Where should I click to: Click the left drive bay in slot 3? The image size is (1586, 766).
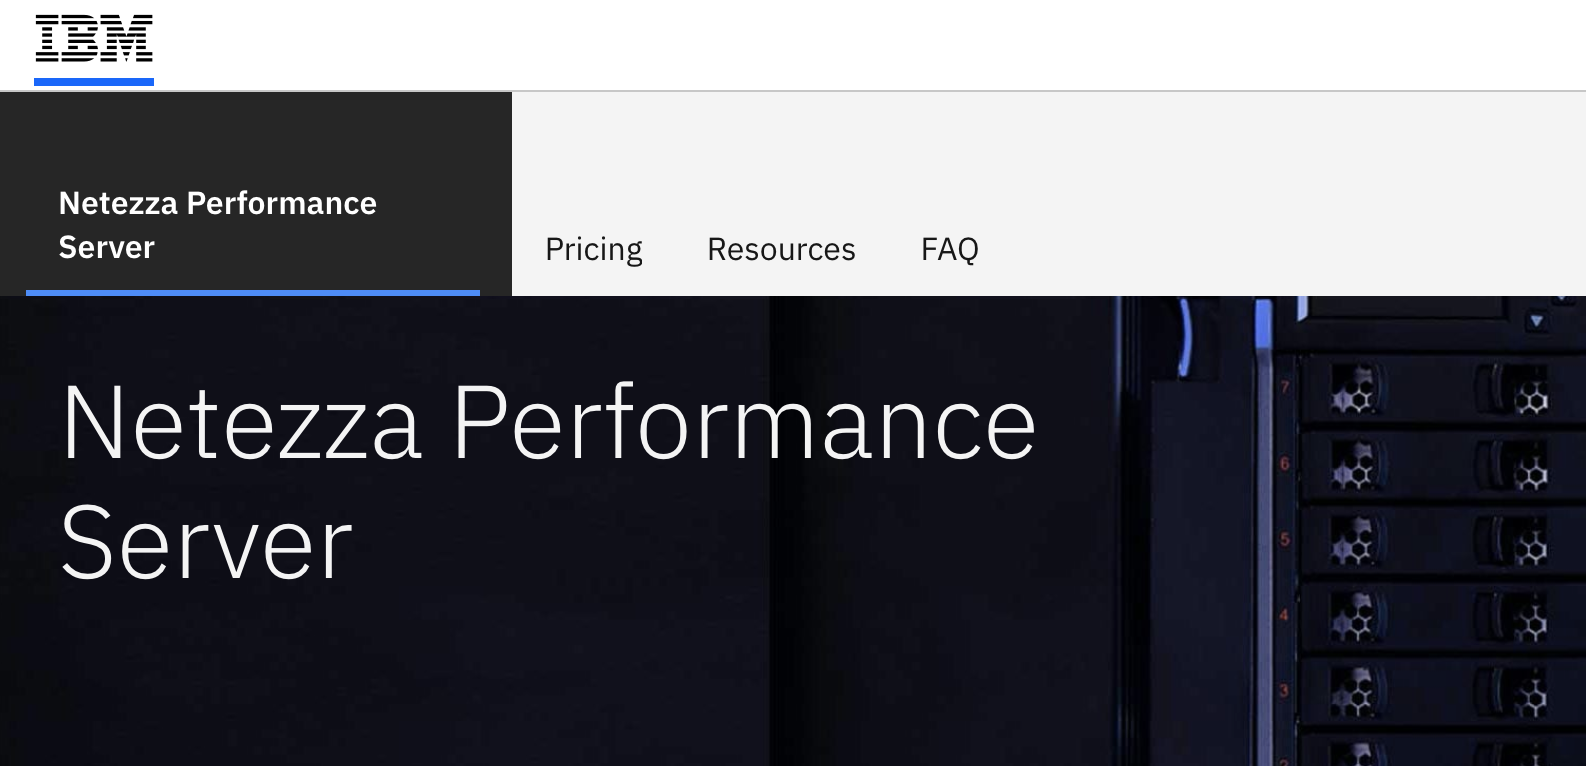[x=1356, y=694]
